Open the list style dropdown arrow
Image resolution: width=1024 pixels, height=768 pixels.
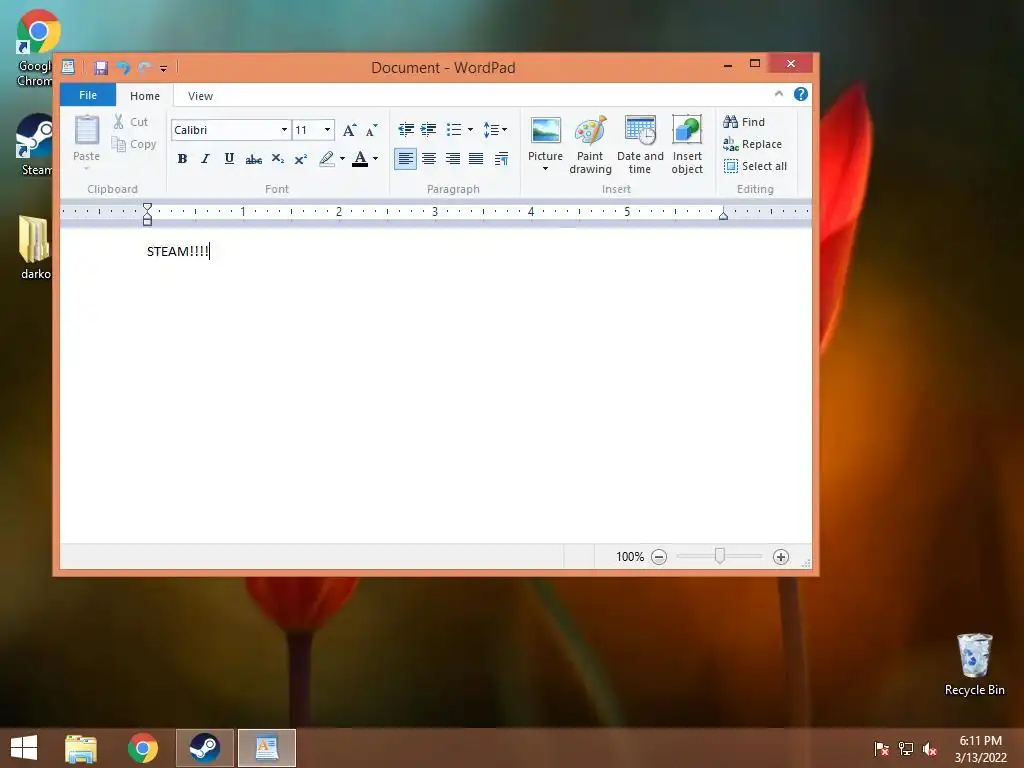tap(470, 129)
